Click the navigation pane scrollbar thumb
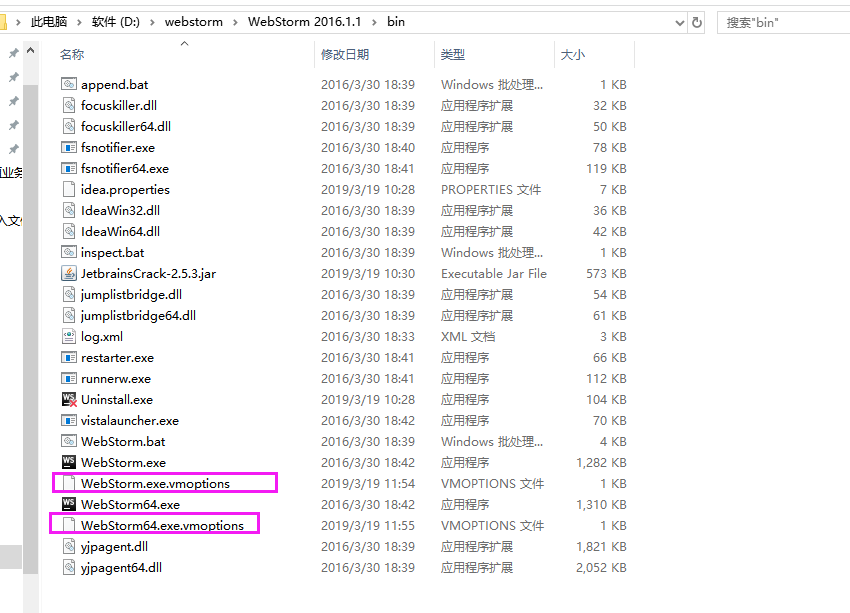 (x=30, y=328)
